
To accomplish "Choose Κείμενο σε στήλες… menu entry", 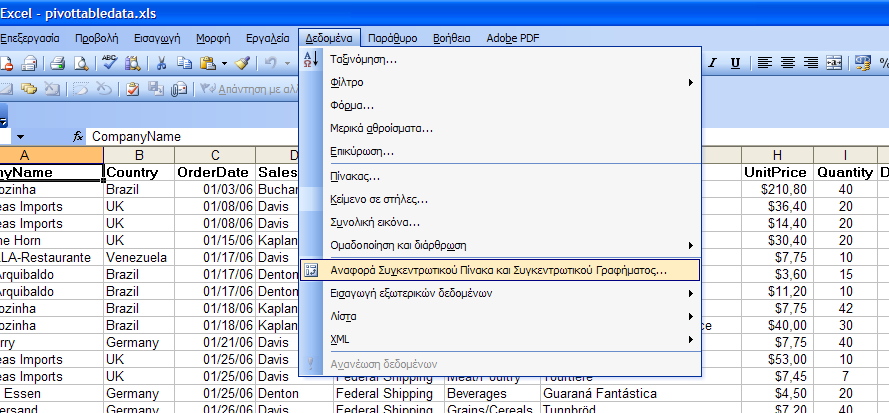I will coord(500,199).
